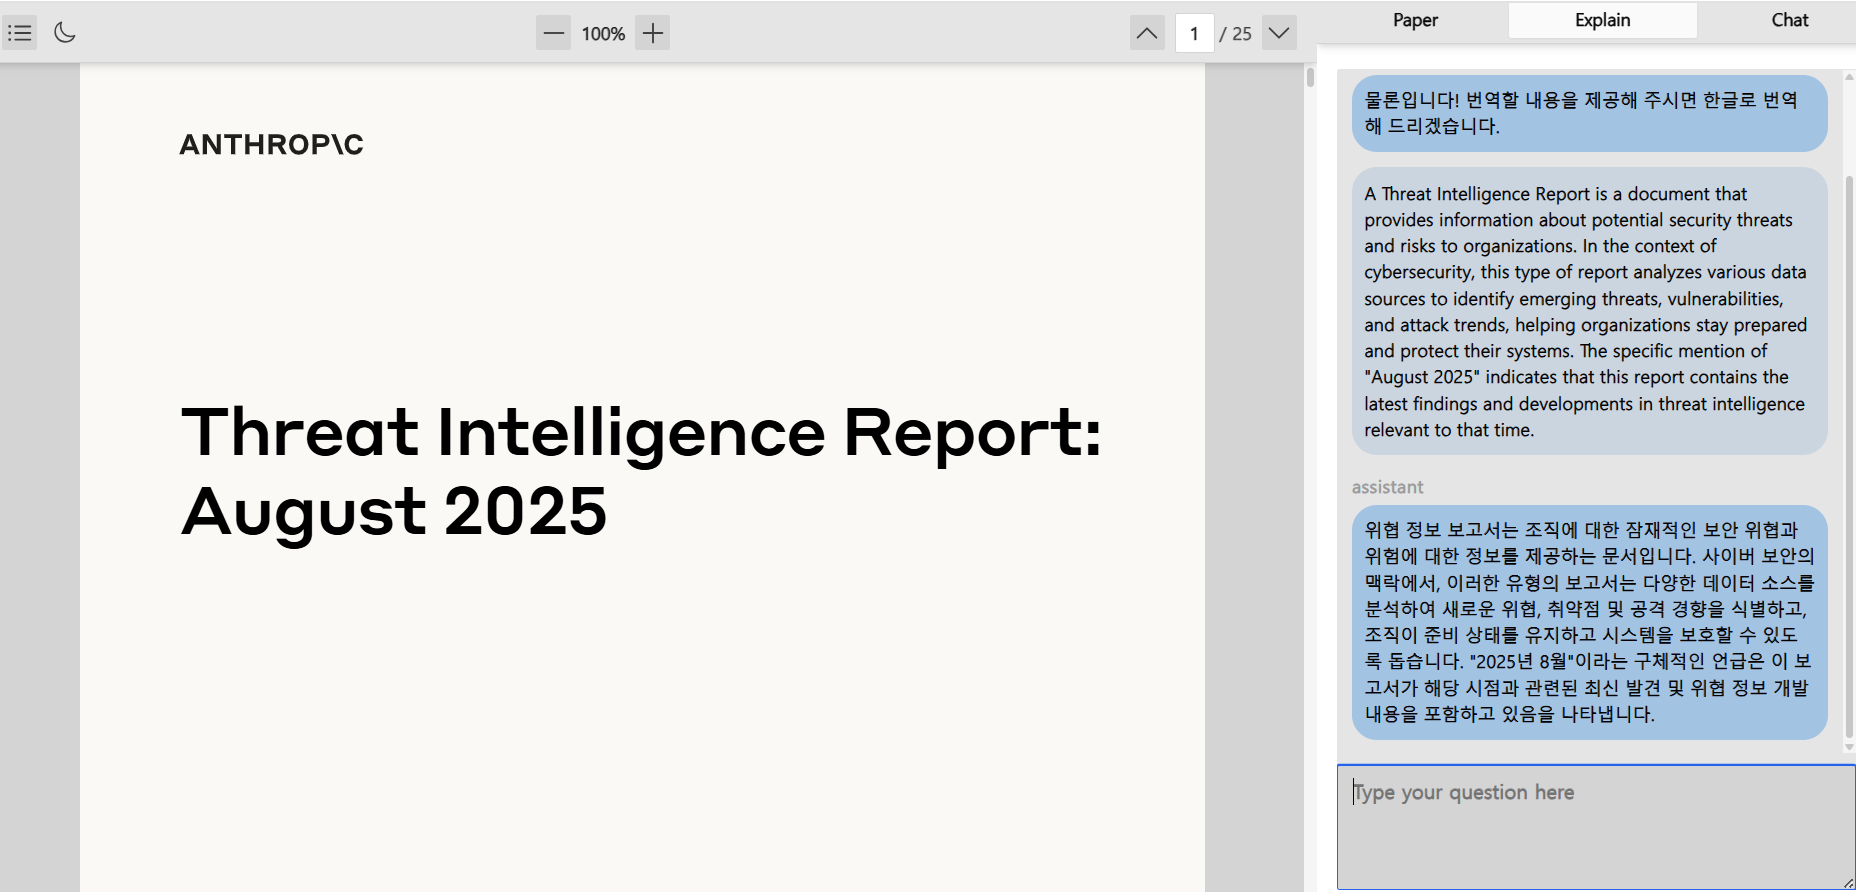Viewport: 1856px width, 892px height.
Task: Click the 100% zoom level text
Action: click(603, 34)
